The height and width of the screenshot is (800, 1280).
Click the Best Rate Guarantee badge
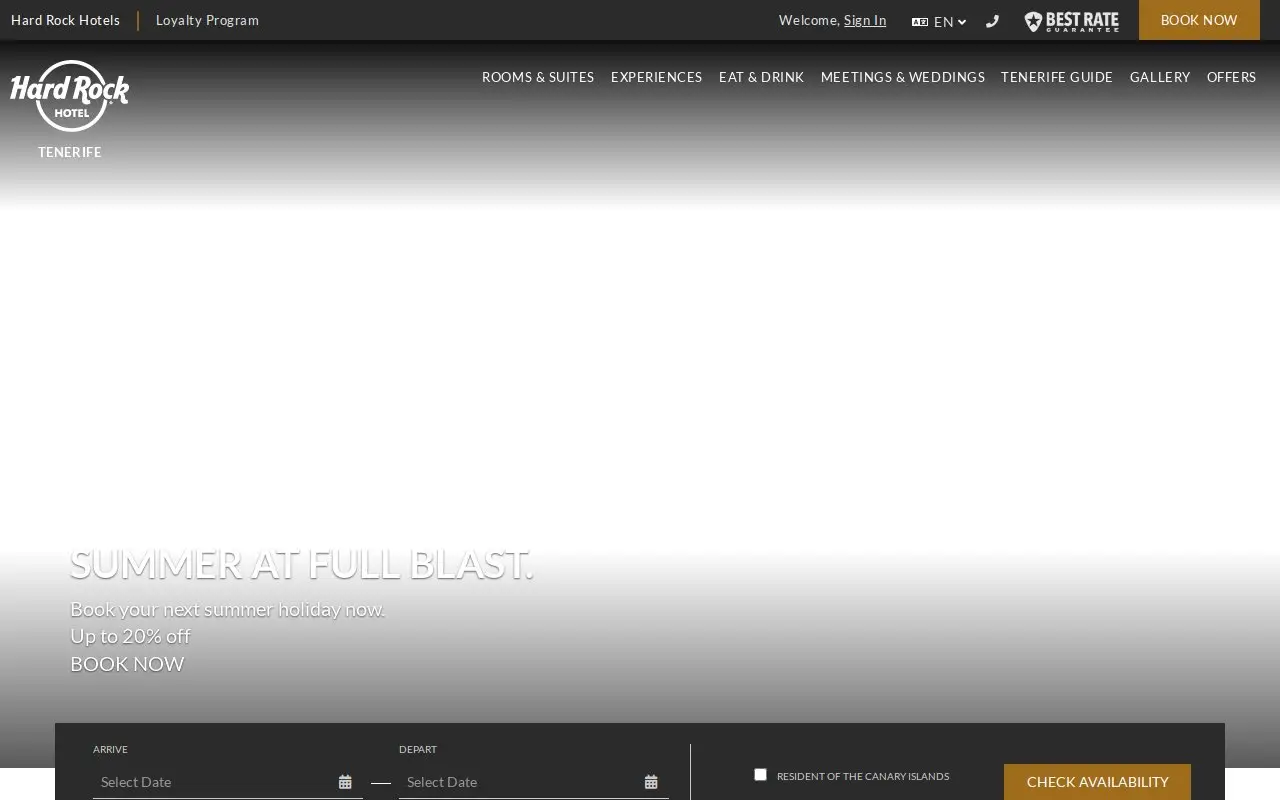(x=1071, y=21)
